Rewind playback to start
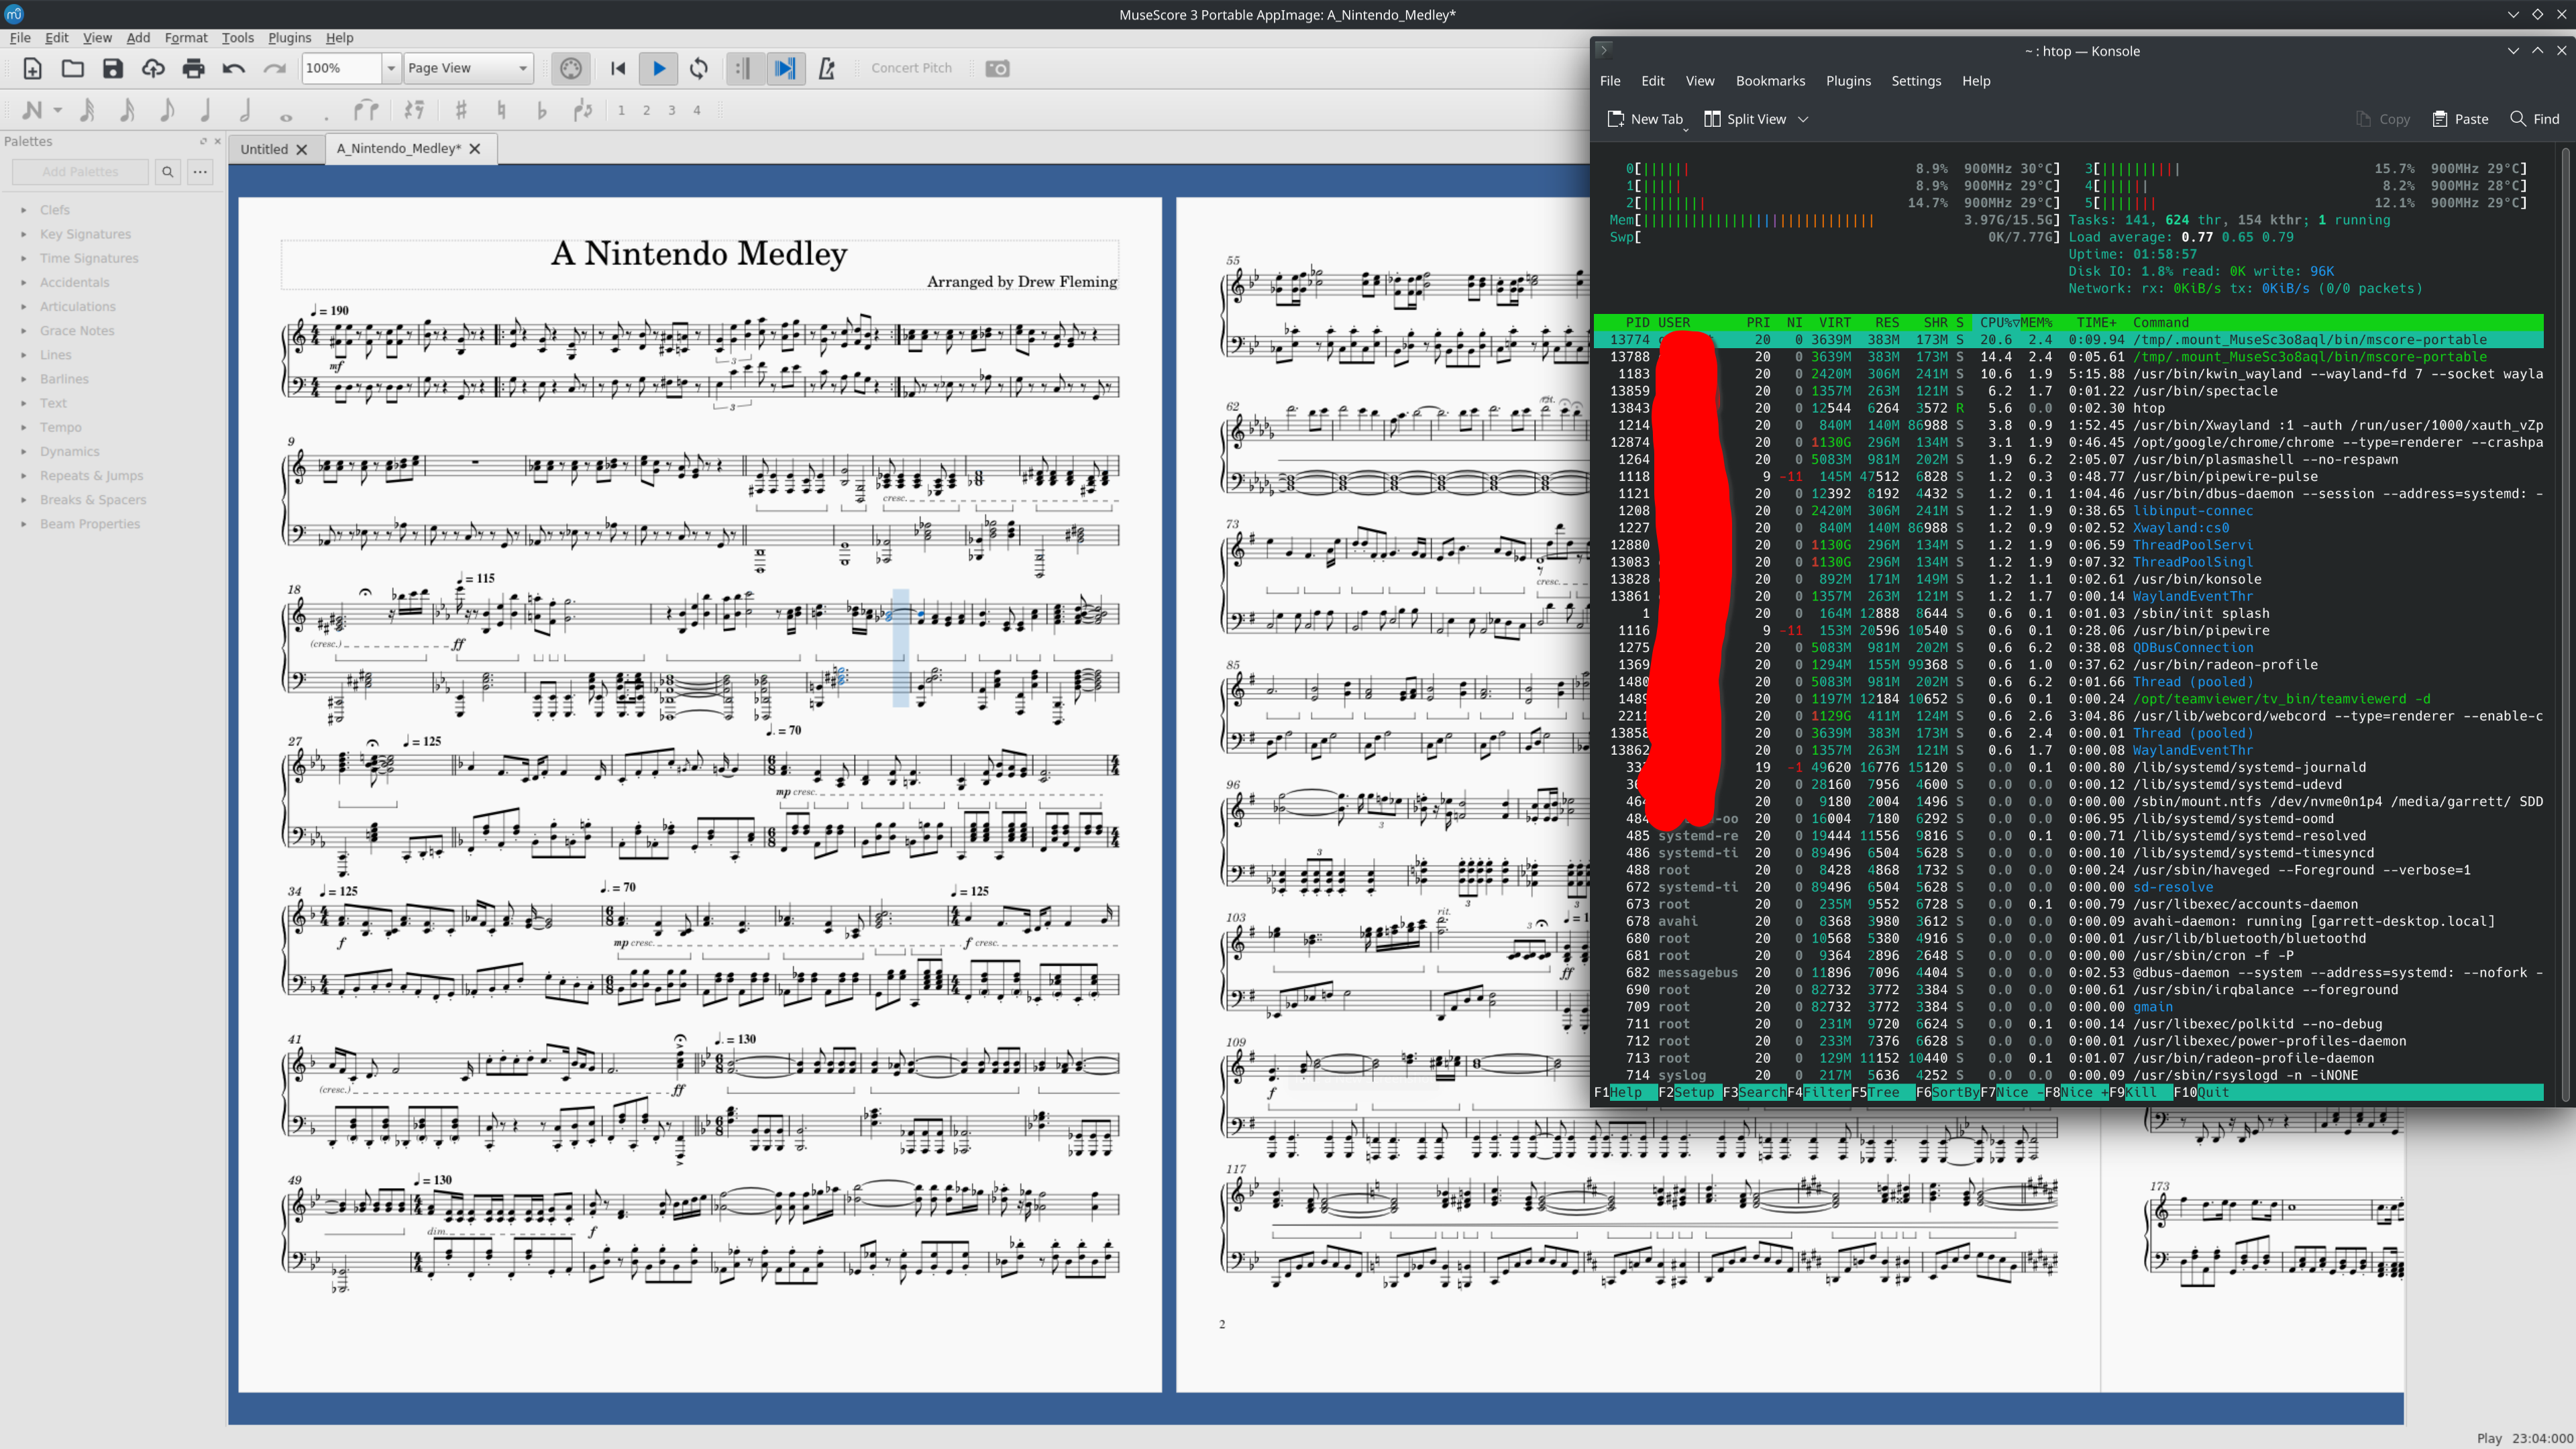 (x=618, y=68)
